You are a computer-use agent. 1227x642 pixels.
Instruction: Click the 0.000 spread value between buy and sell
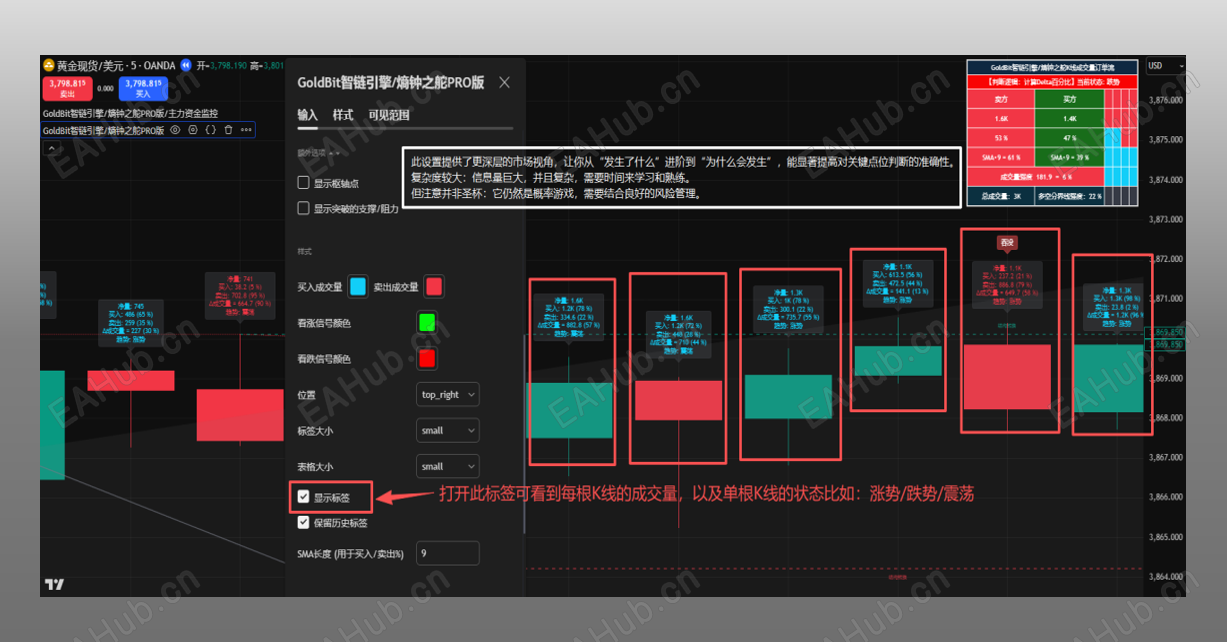pos(106,89)
